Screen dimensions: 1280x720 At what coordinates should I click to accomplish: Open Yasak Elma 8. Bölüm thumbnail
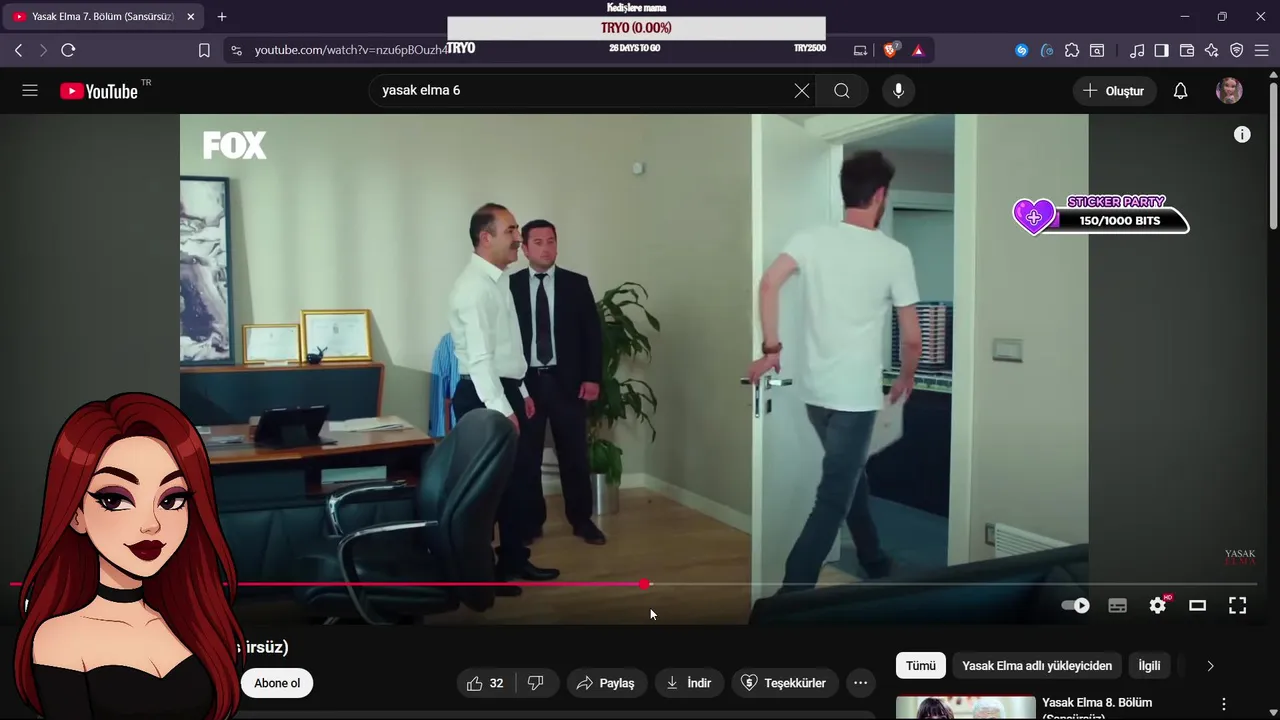[966, 707]
